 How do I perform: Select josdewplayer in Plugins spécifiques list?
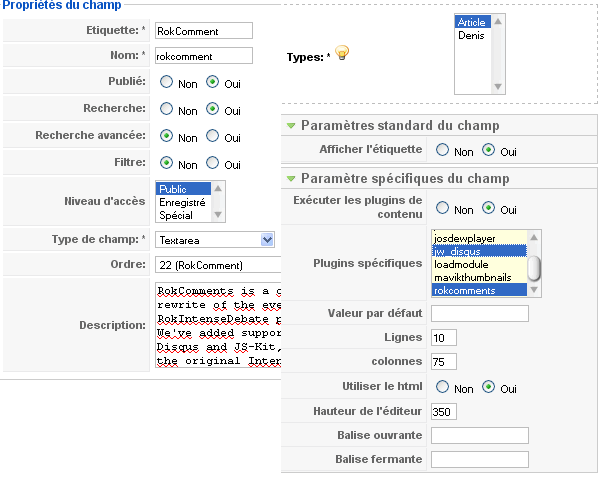click(x=479, y=238)
